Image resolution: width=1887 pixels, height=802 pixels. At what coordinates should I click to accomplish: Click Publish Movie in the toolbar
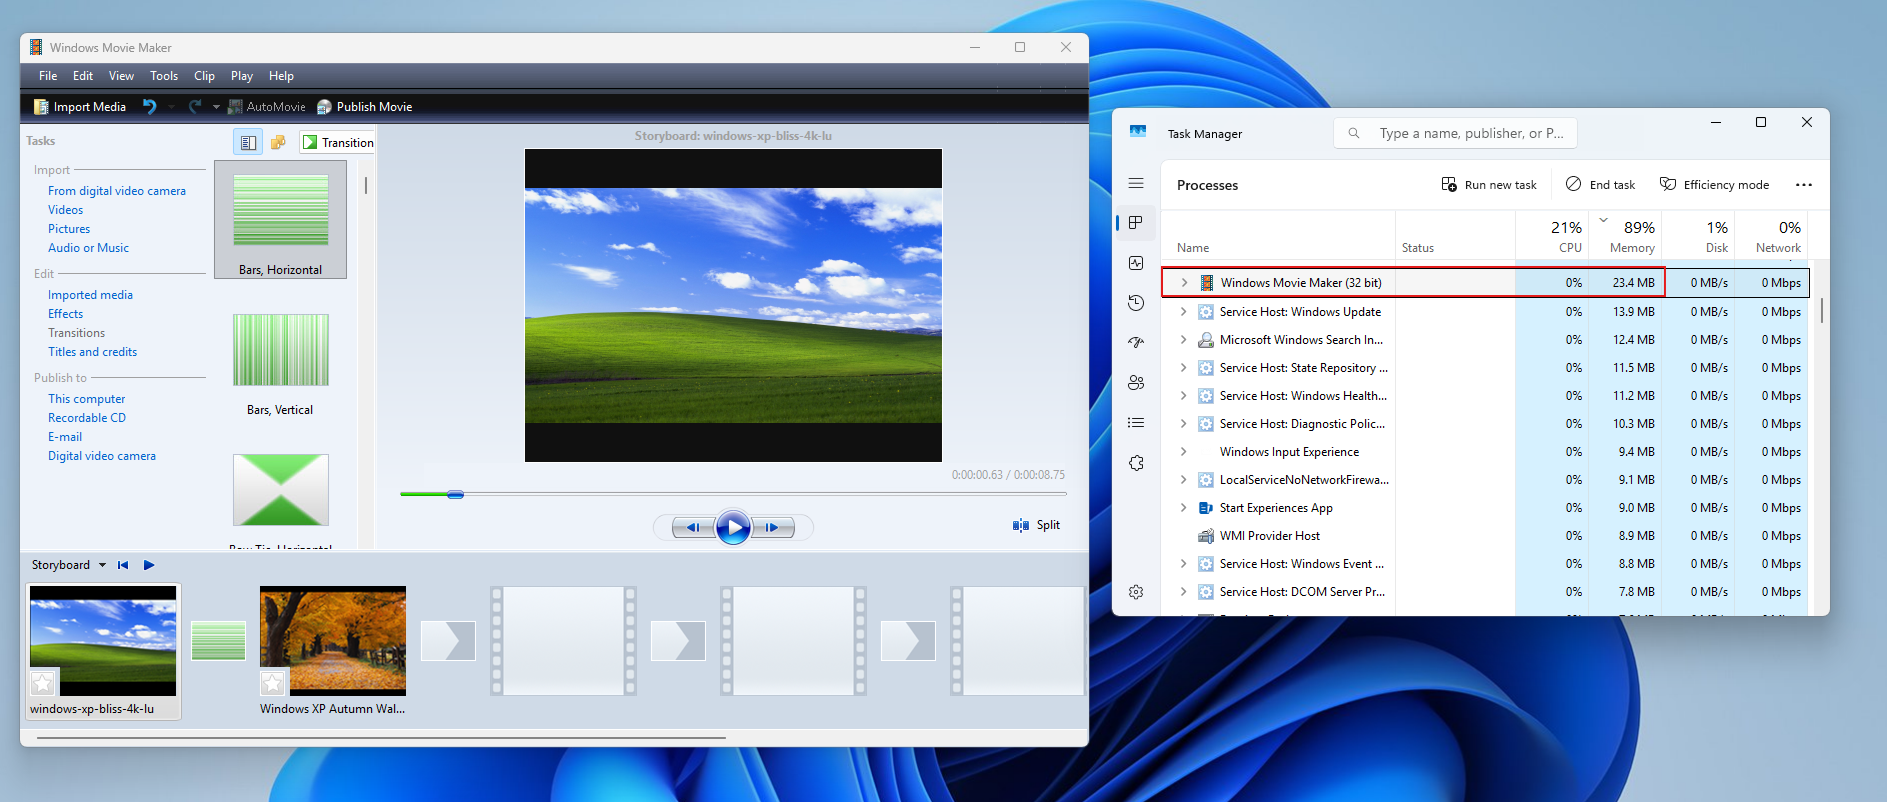[364, 107]
